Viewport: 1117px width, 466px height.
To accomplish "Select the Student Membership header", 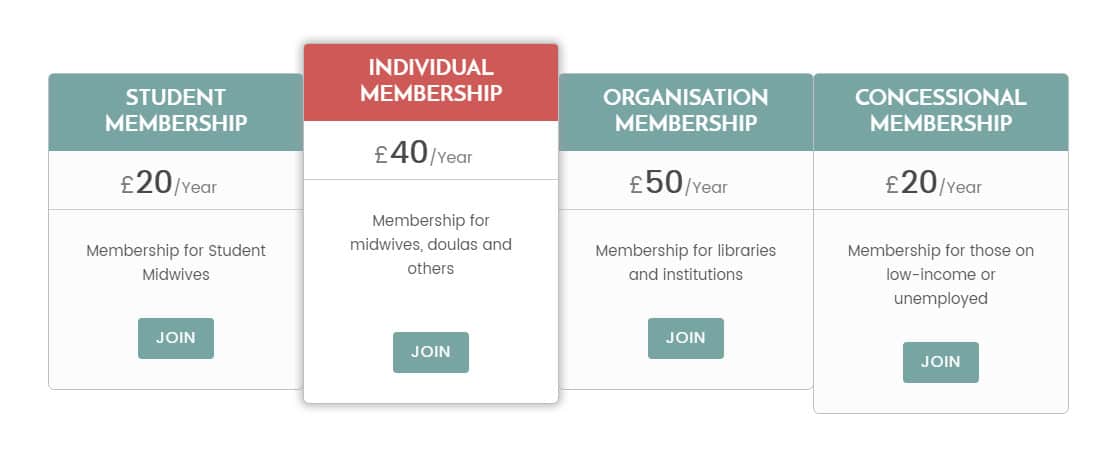I will [x=176, y=111].
